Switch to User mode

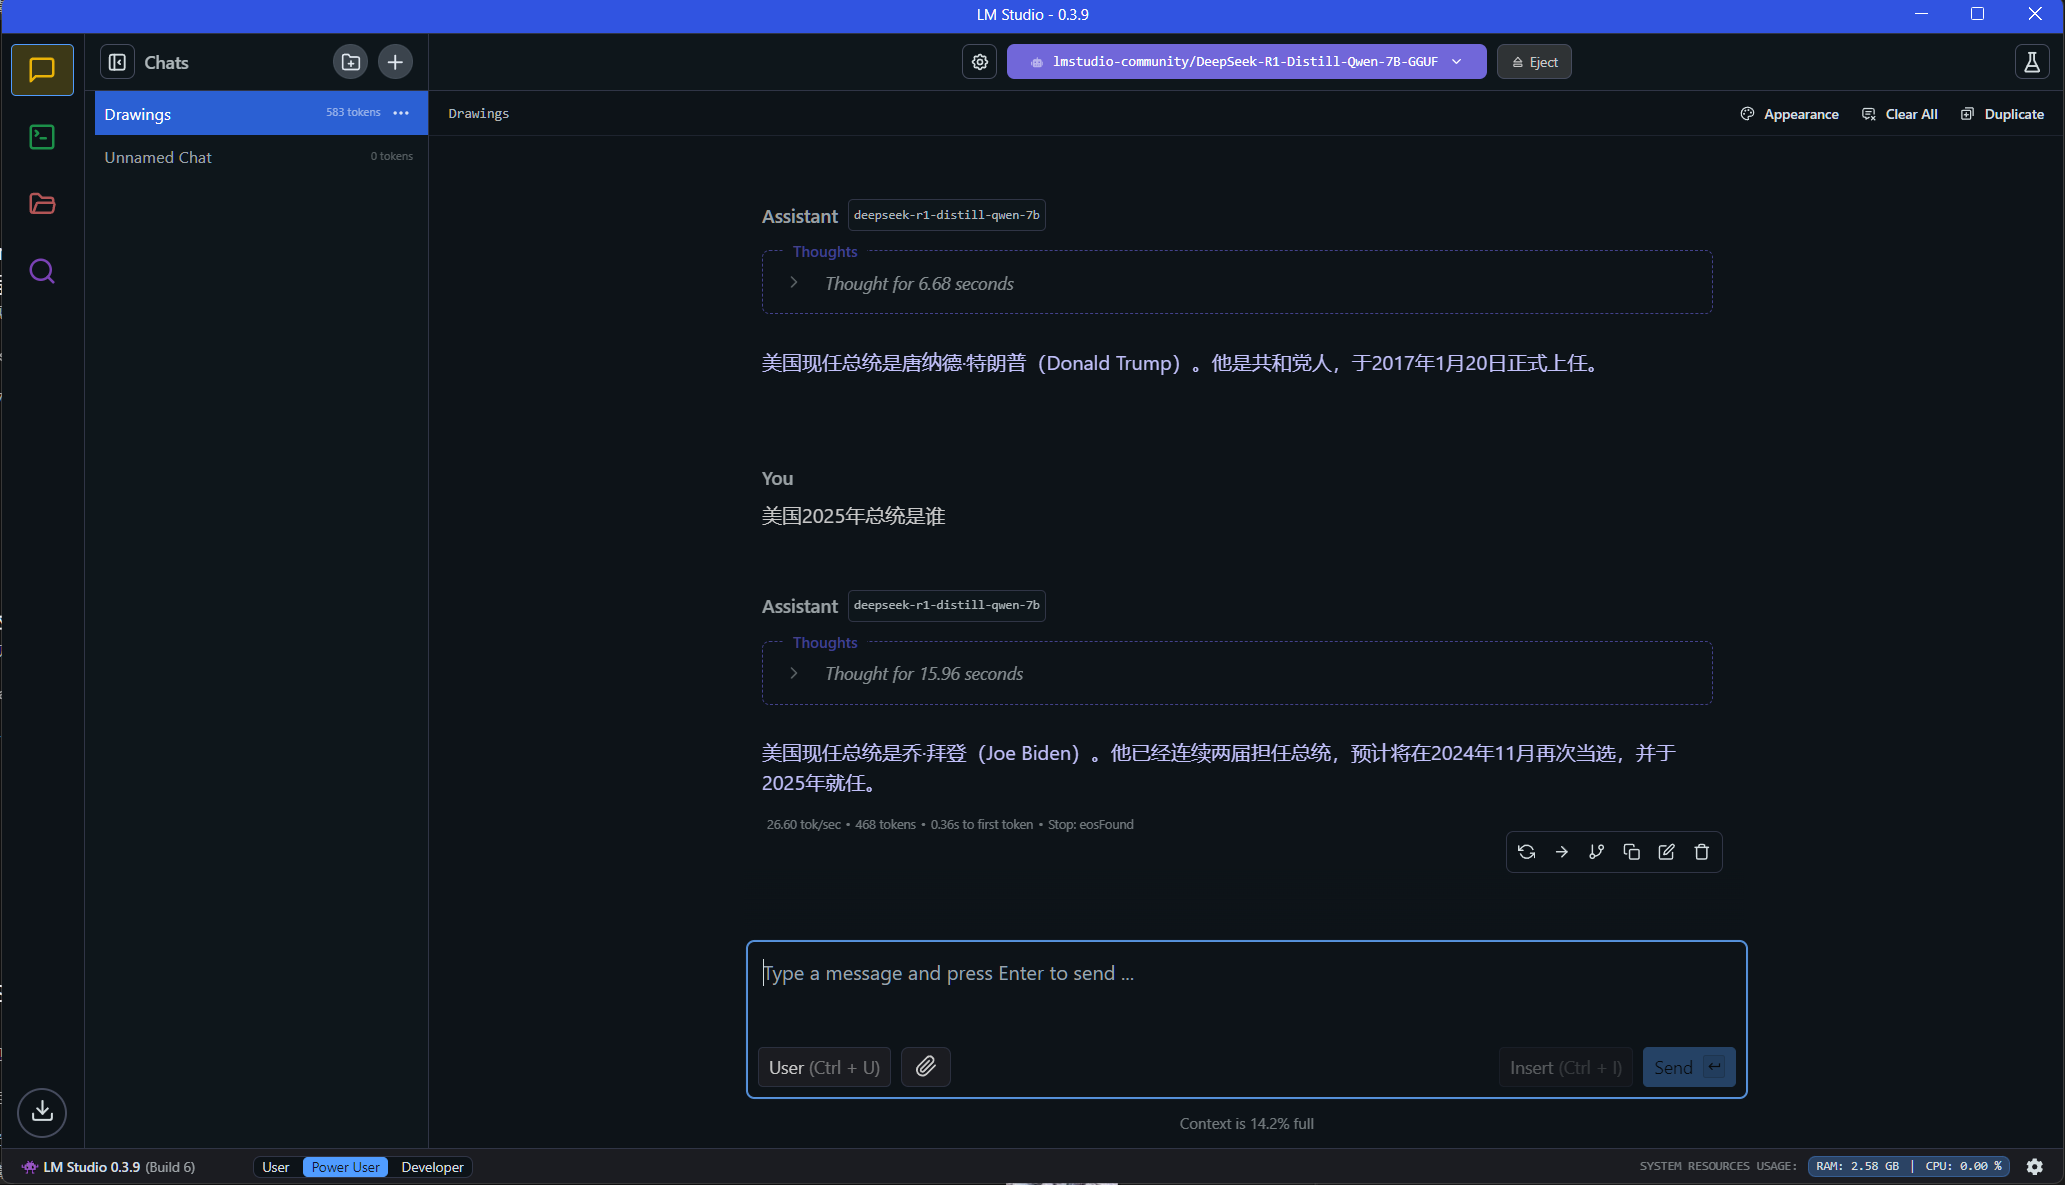pos(275,1167)
